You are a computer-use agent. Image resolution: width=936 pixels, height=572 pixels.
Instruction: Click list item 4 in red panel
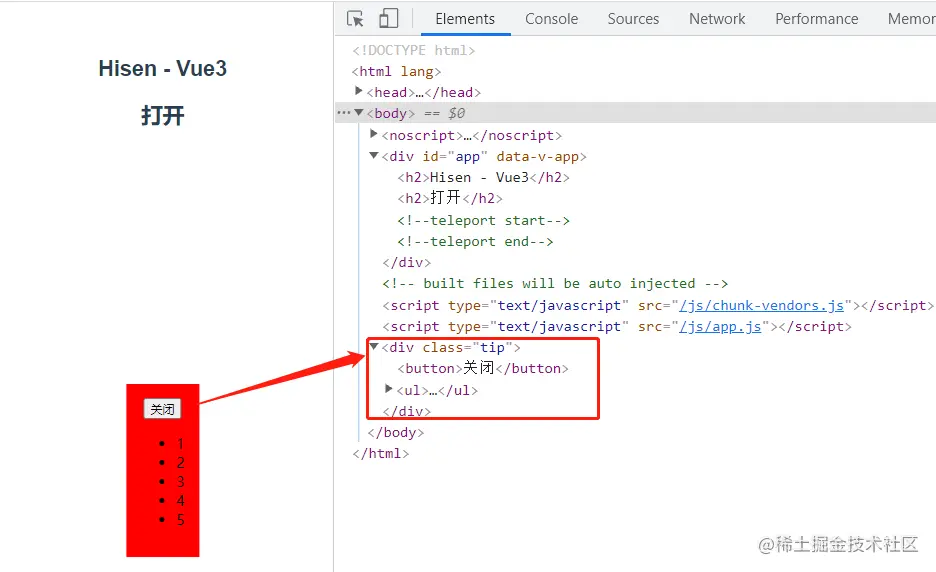coord(180,500)
